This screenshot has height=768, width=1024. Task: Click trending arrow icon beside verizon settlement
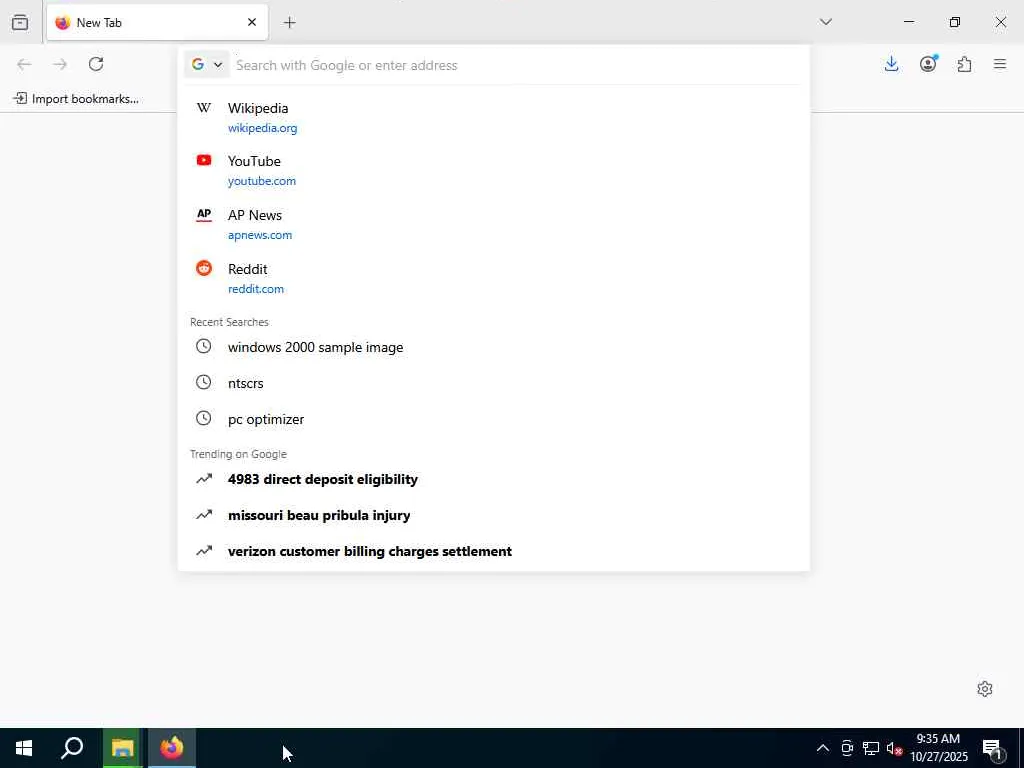click(204, 551)
